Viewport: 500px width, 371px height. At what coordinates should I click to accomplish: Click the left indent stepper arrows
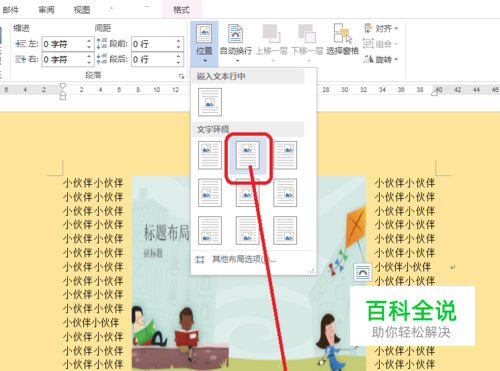[x=89, y=44]
